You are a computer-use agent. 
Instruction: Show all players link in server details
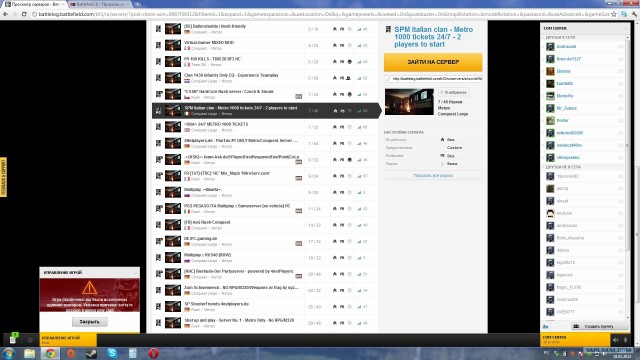coord(433,176)
